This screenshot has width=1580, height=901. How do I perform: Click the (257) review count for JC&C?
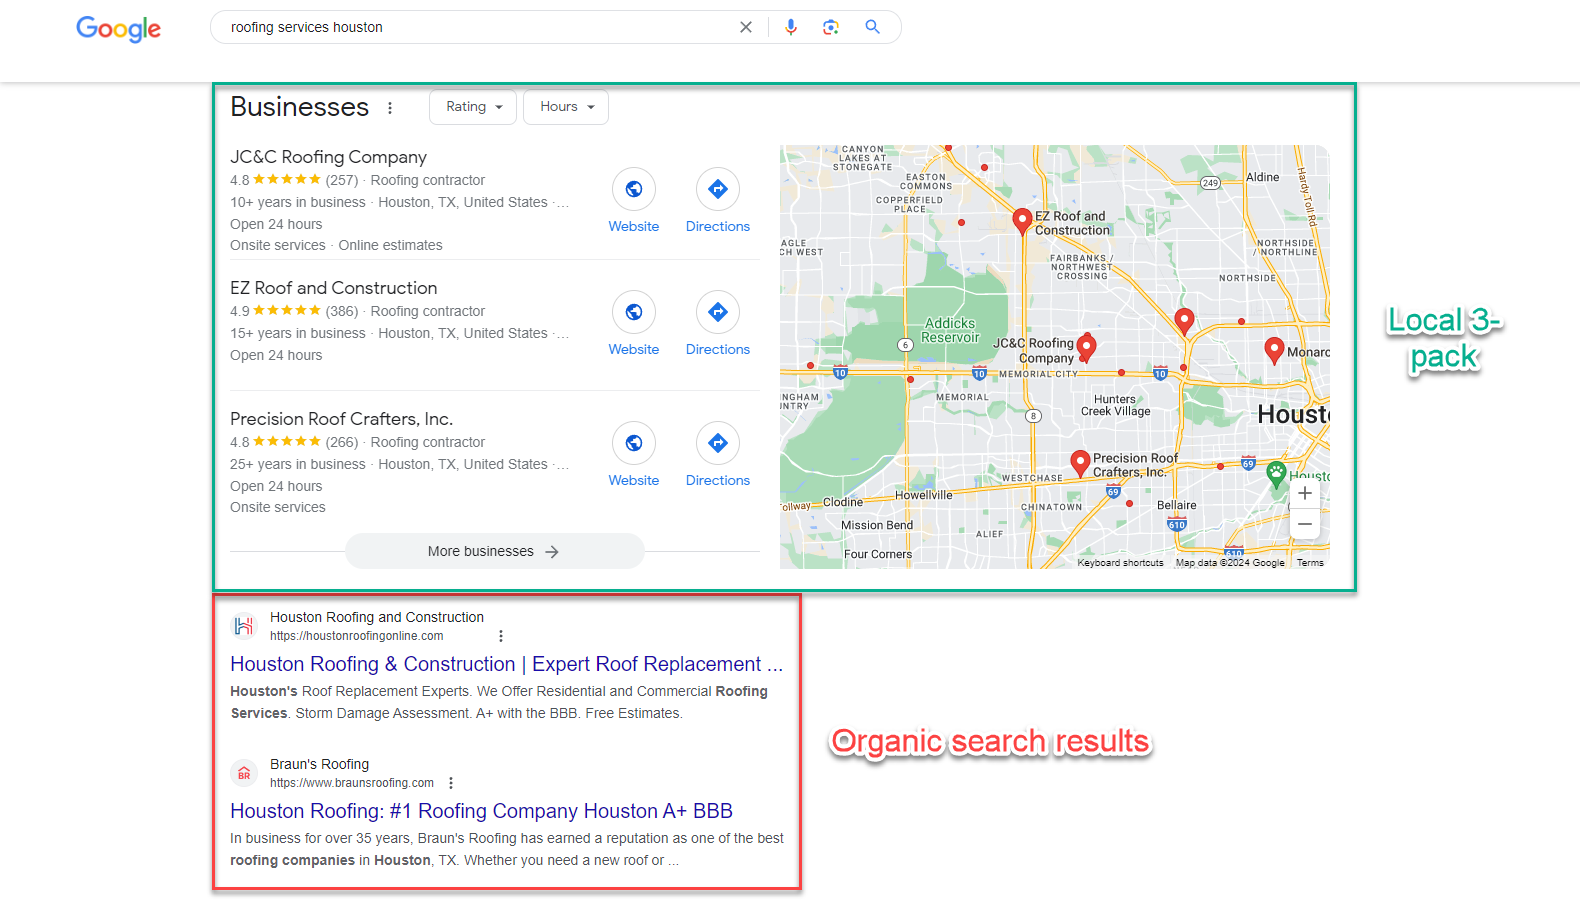[x=342, y=180]
